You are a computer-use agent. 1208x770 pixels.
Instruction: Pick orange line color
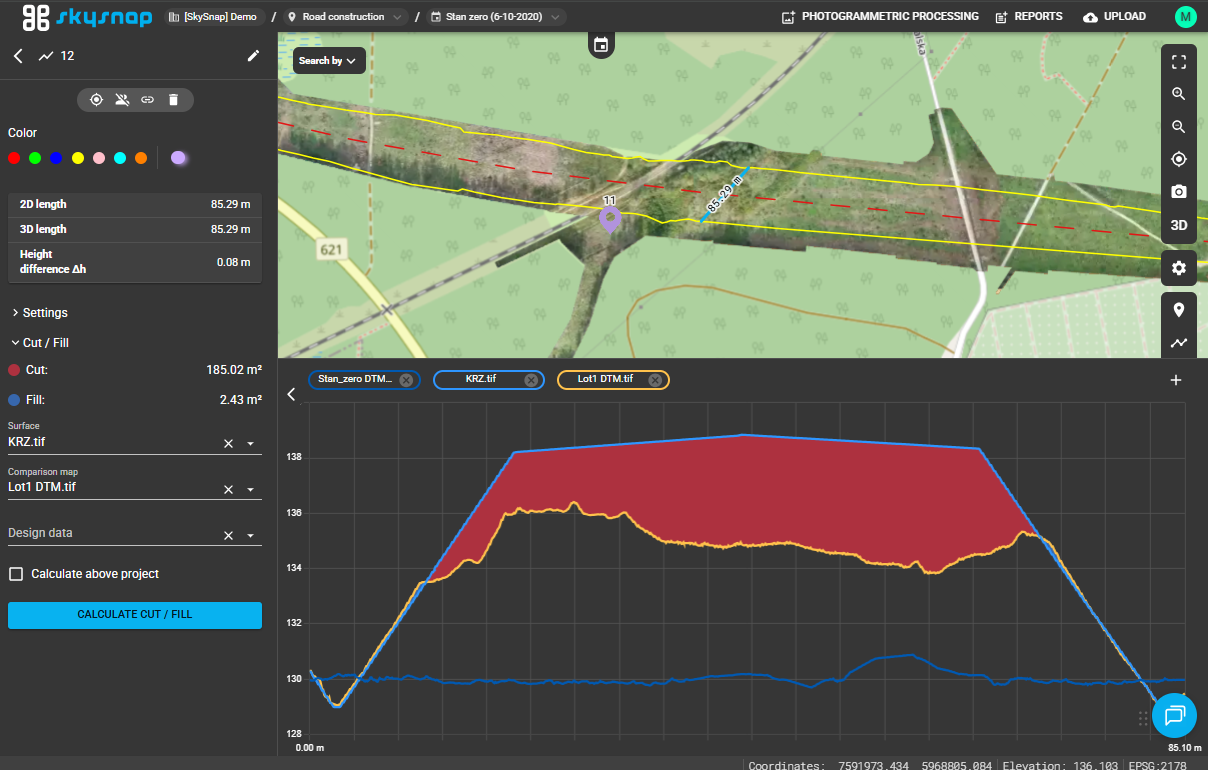click(x=141, y=158)
